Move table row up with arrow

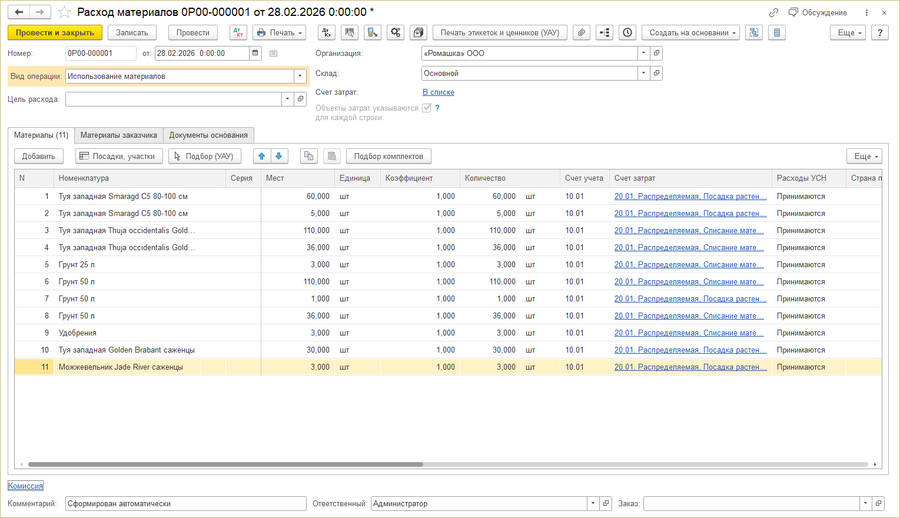coord(261,156)
